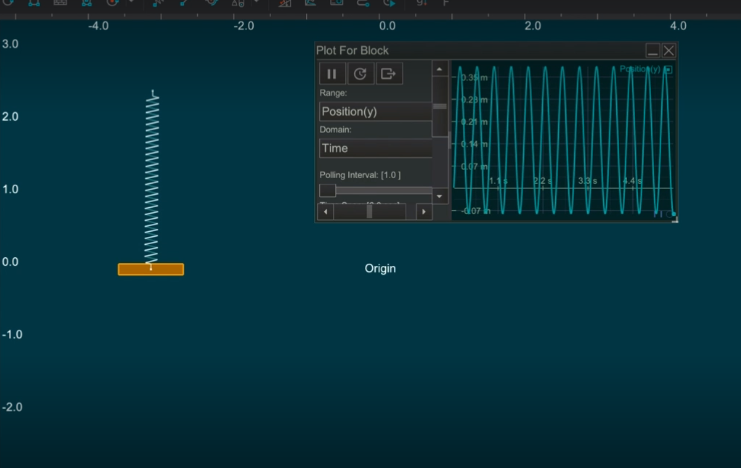Screen dimensions: 741x468
Task: Click the 3.3 s tick label on the graph
Action: coord(587,181)
